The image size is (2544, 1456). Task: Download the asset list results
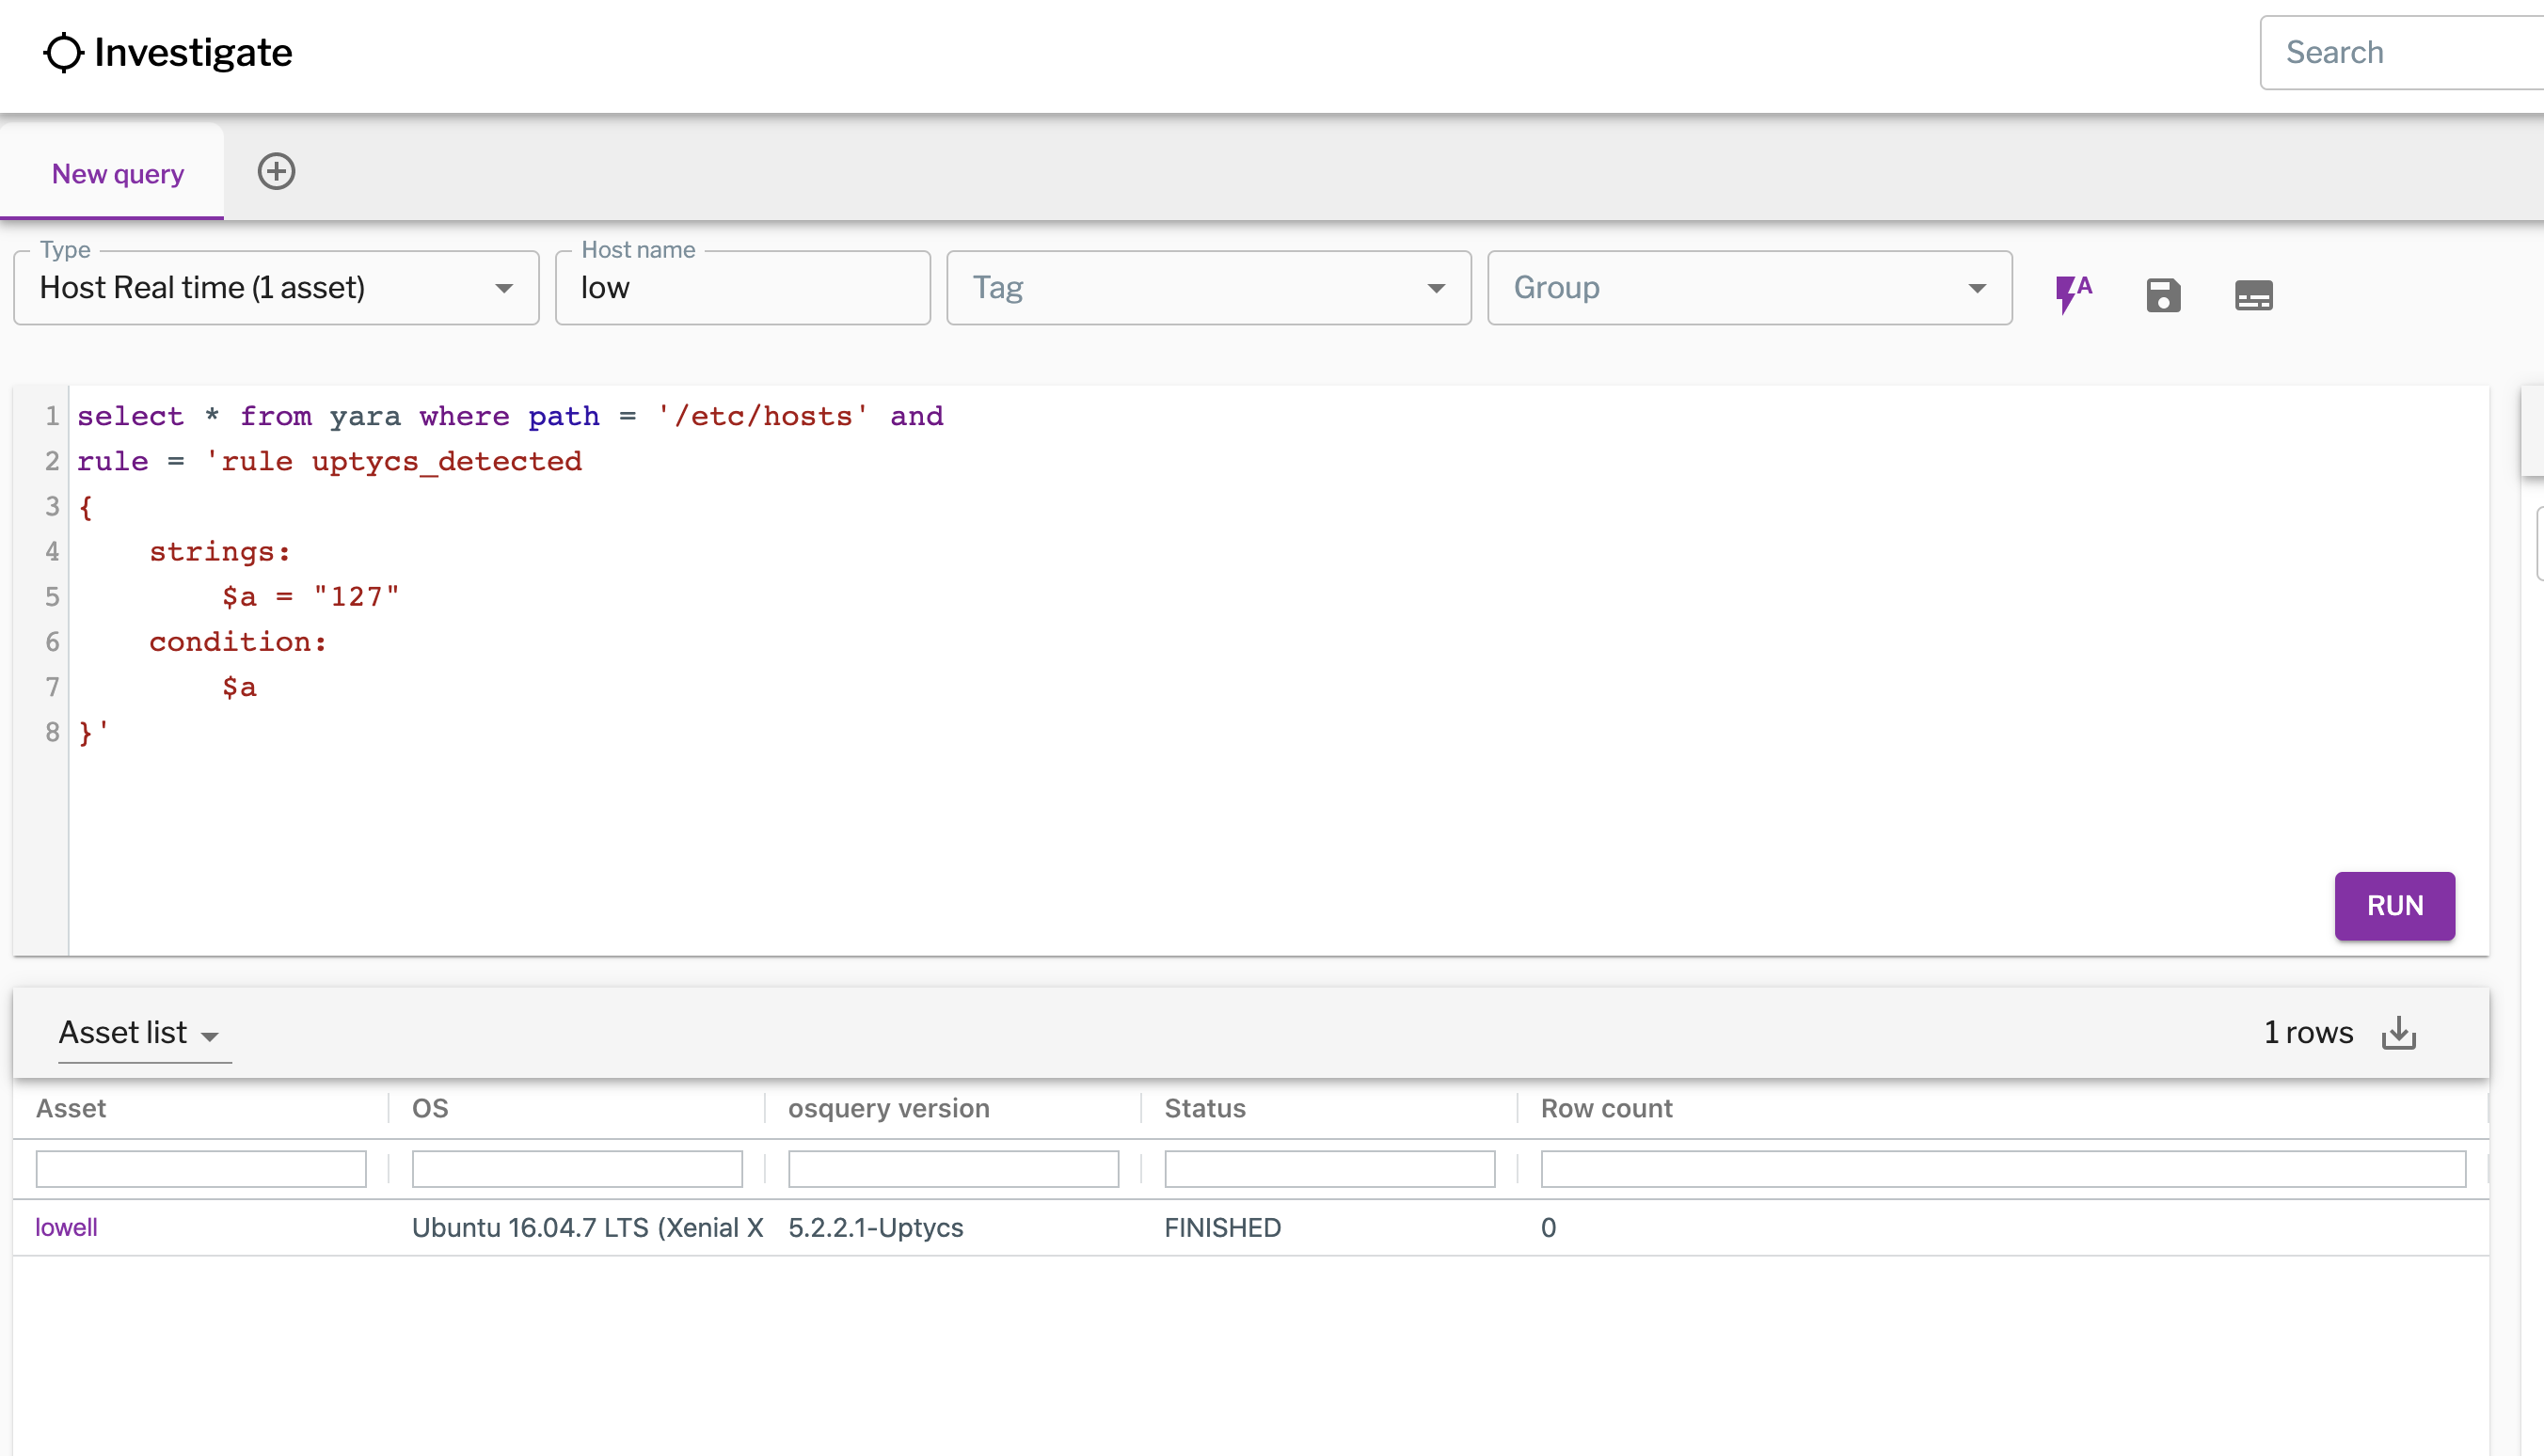[x=2399, y=1033]
